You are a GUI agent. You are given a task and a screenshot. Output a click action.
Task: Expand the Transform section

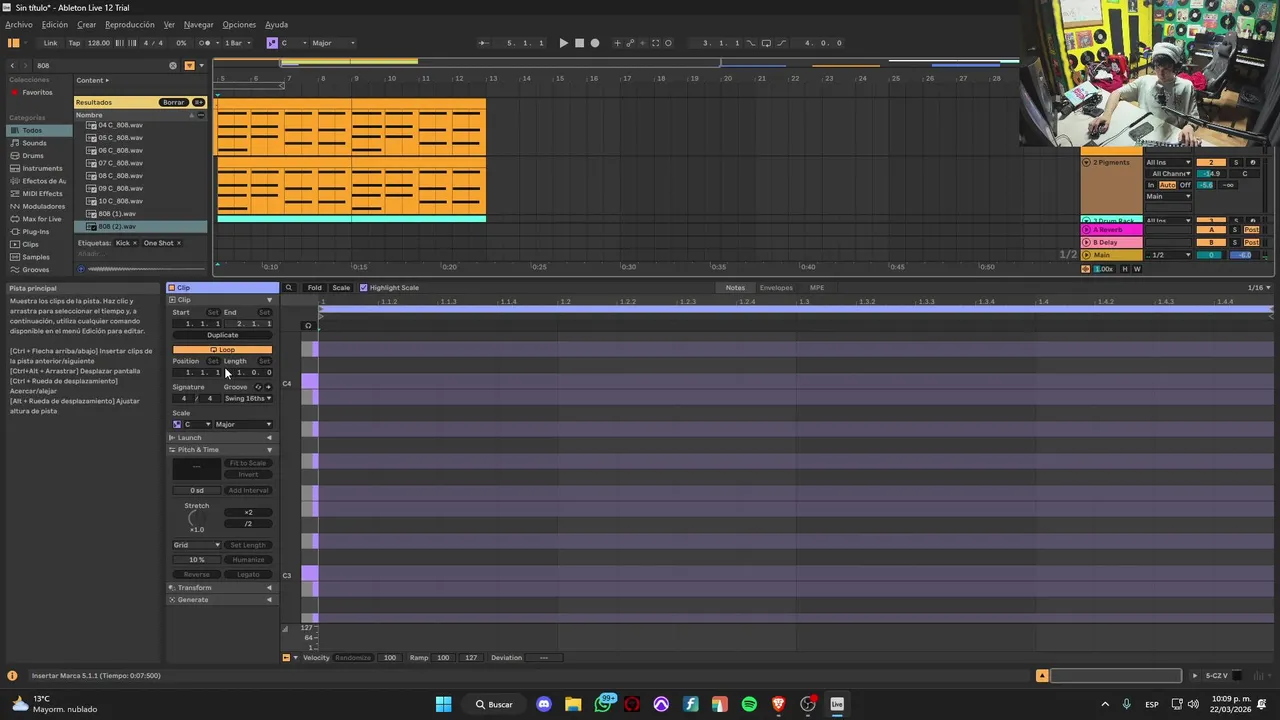(221, 588)
